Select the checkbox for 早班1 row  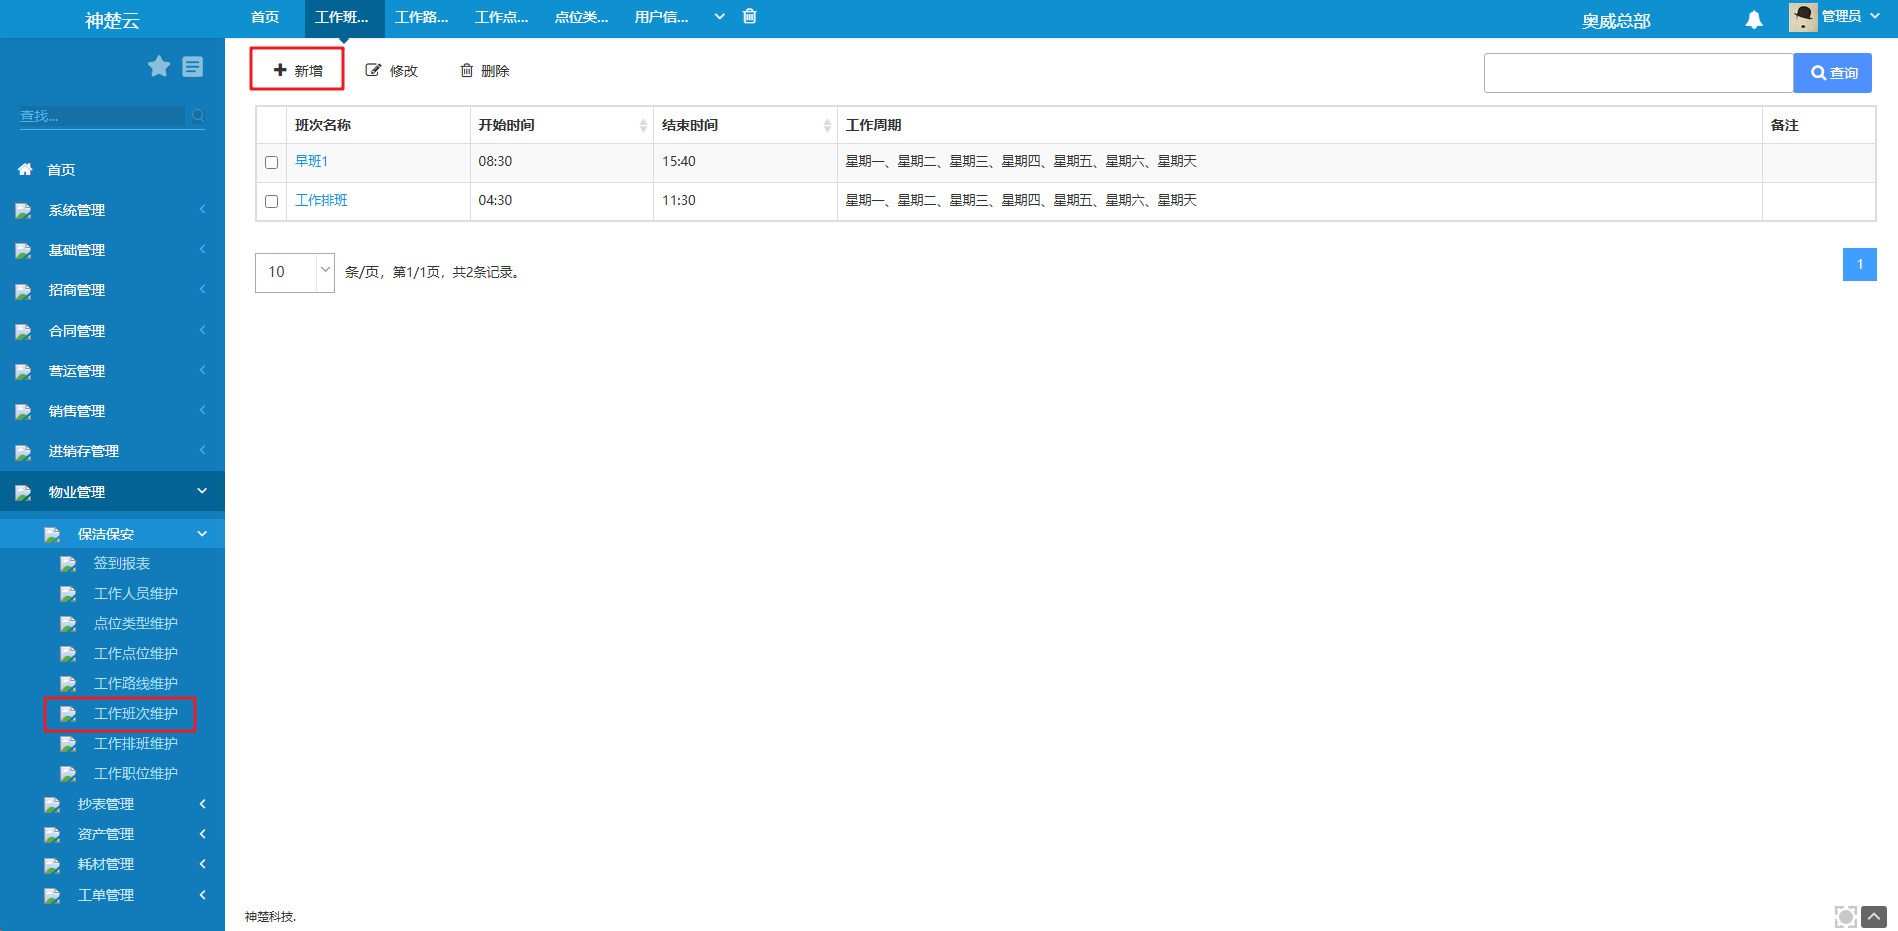coord(271,162)
